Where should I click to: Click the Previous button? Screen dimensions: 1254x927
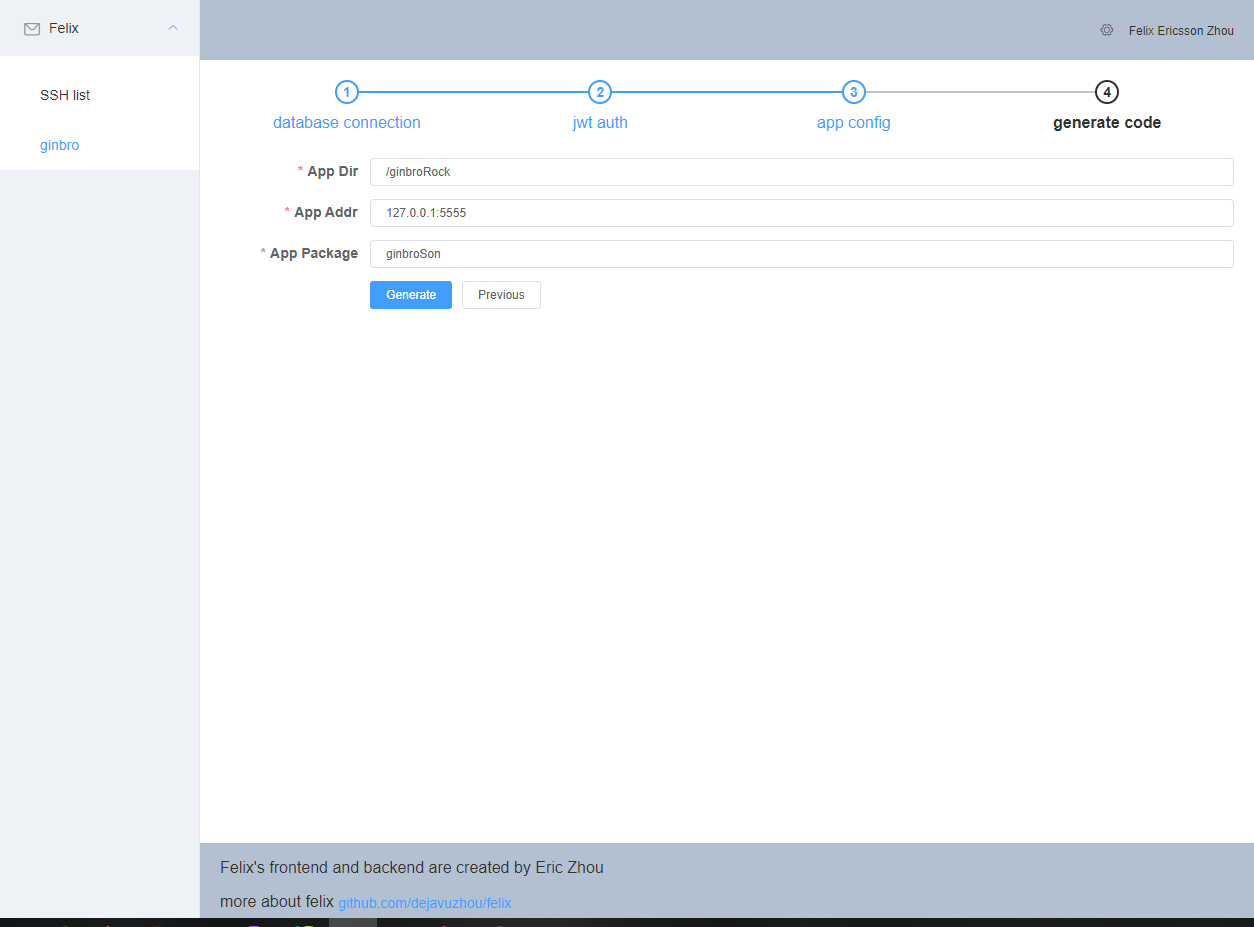[x=501, y=295]
